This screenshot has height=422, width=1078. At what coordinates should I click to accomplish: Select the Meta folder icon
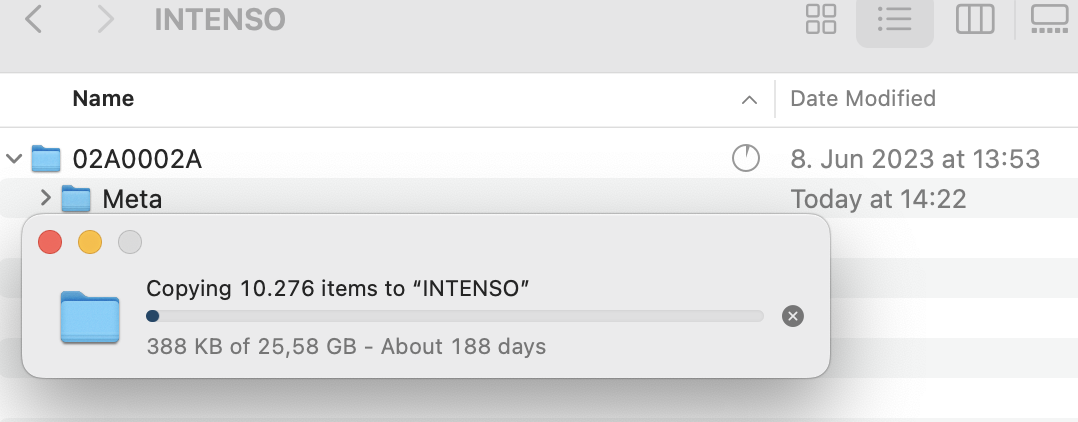76,199
